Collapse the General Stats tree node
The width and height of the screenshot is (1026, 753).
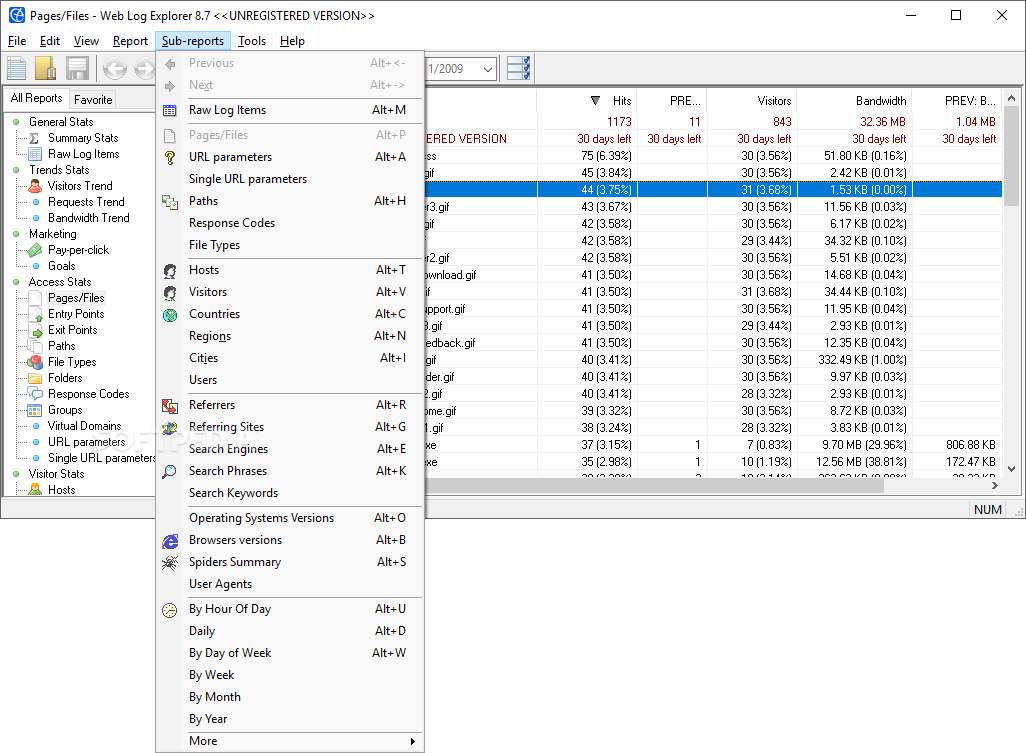tap(16, 122)
